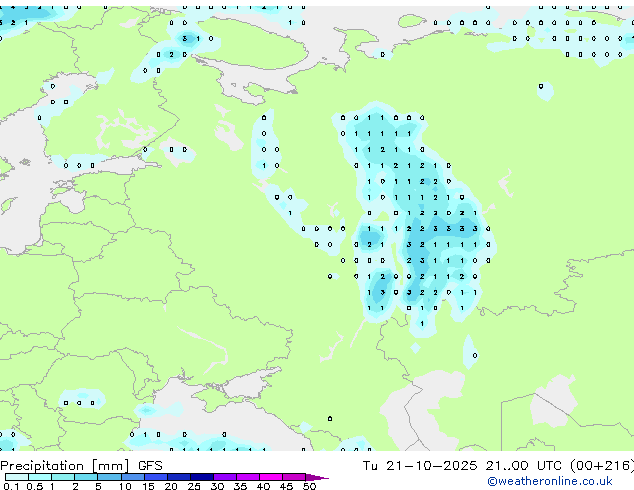Click the above-50 mm legend arrow tip
Screen dimensions: 634x490
click(317, 477)
